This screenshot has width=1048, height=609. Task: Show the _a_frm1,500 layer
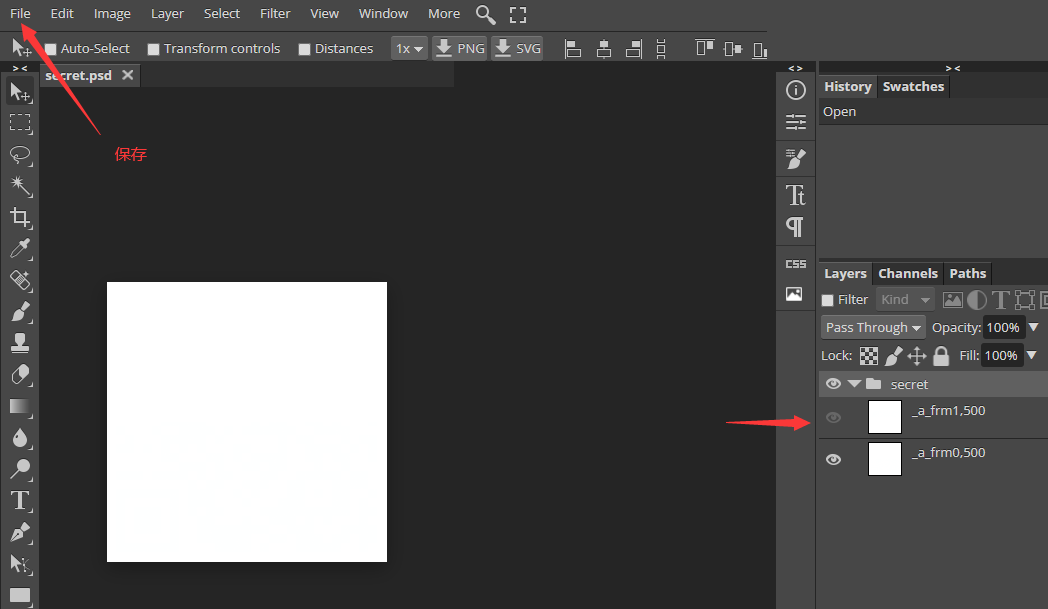click(833, 418)
